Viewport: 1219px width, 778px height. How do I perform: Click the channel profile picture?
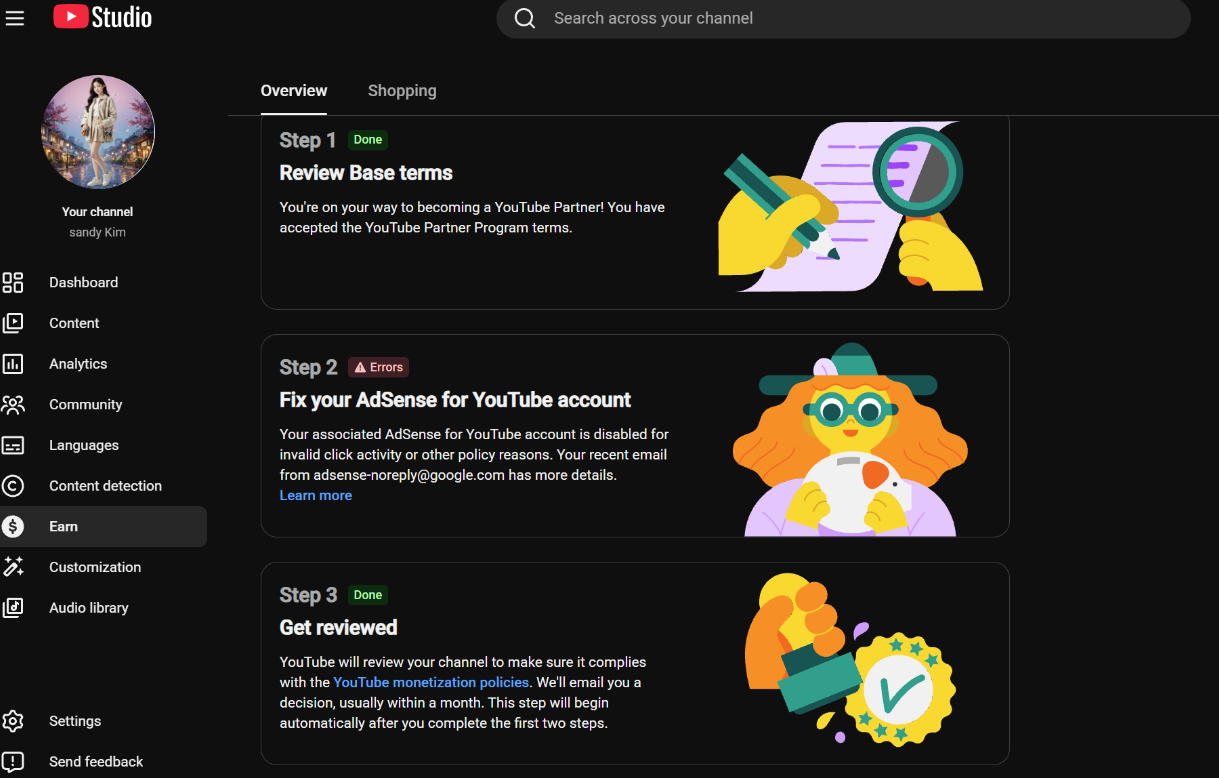[98, 132]
